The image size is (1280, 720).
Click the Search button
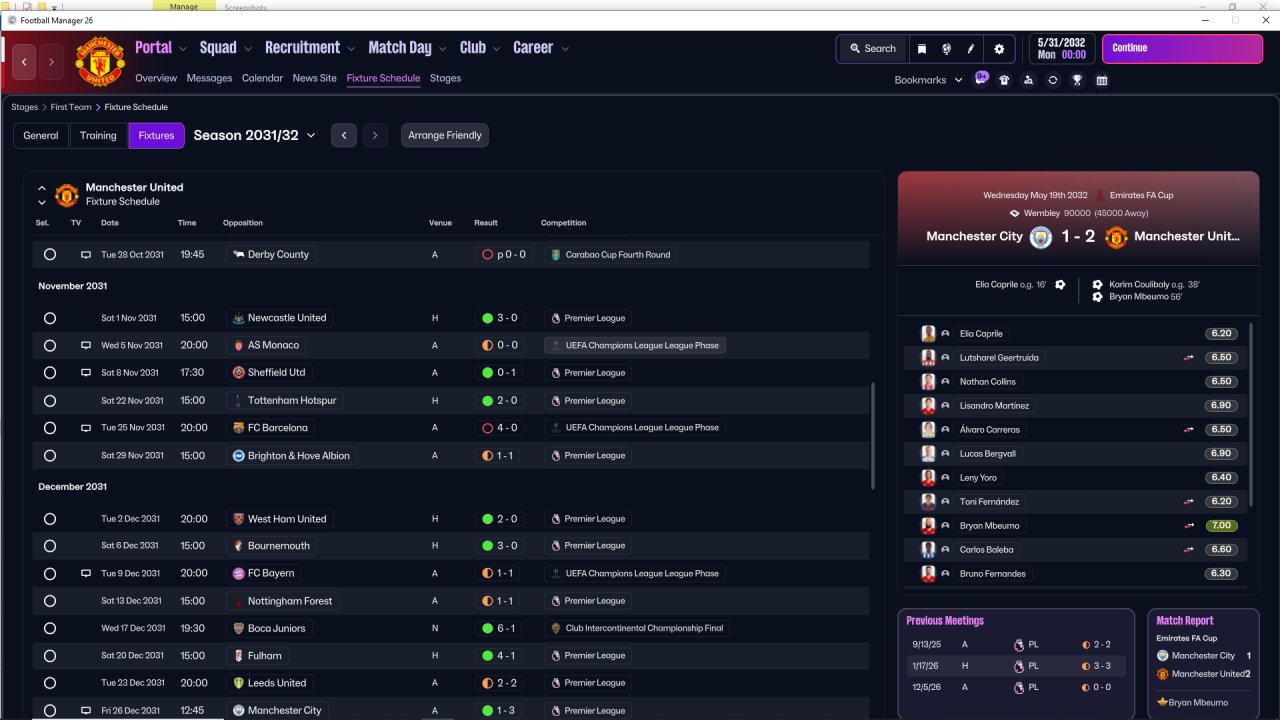point(873,49)
